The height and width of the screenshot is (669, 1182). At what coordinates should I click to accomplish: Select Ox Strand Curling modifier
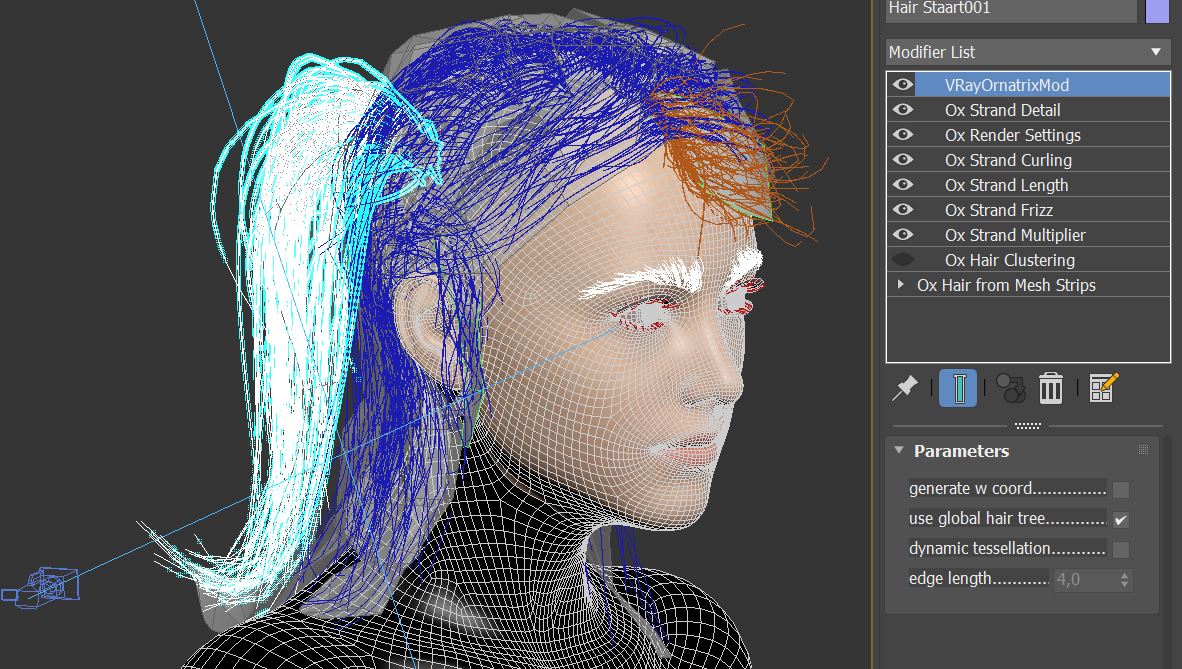1008,160
